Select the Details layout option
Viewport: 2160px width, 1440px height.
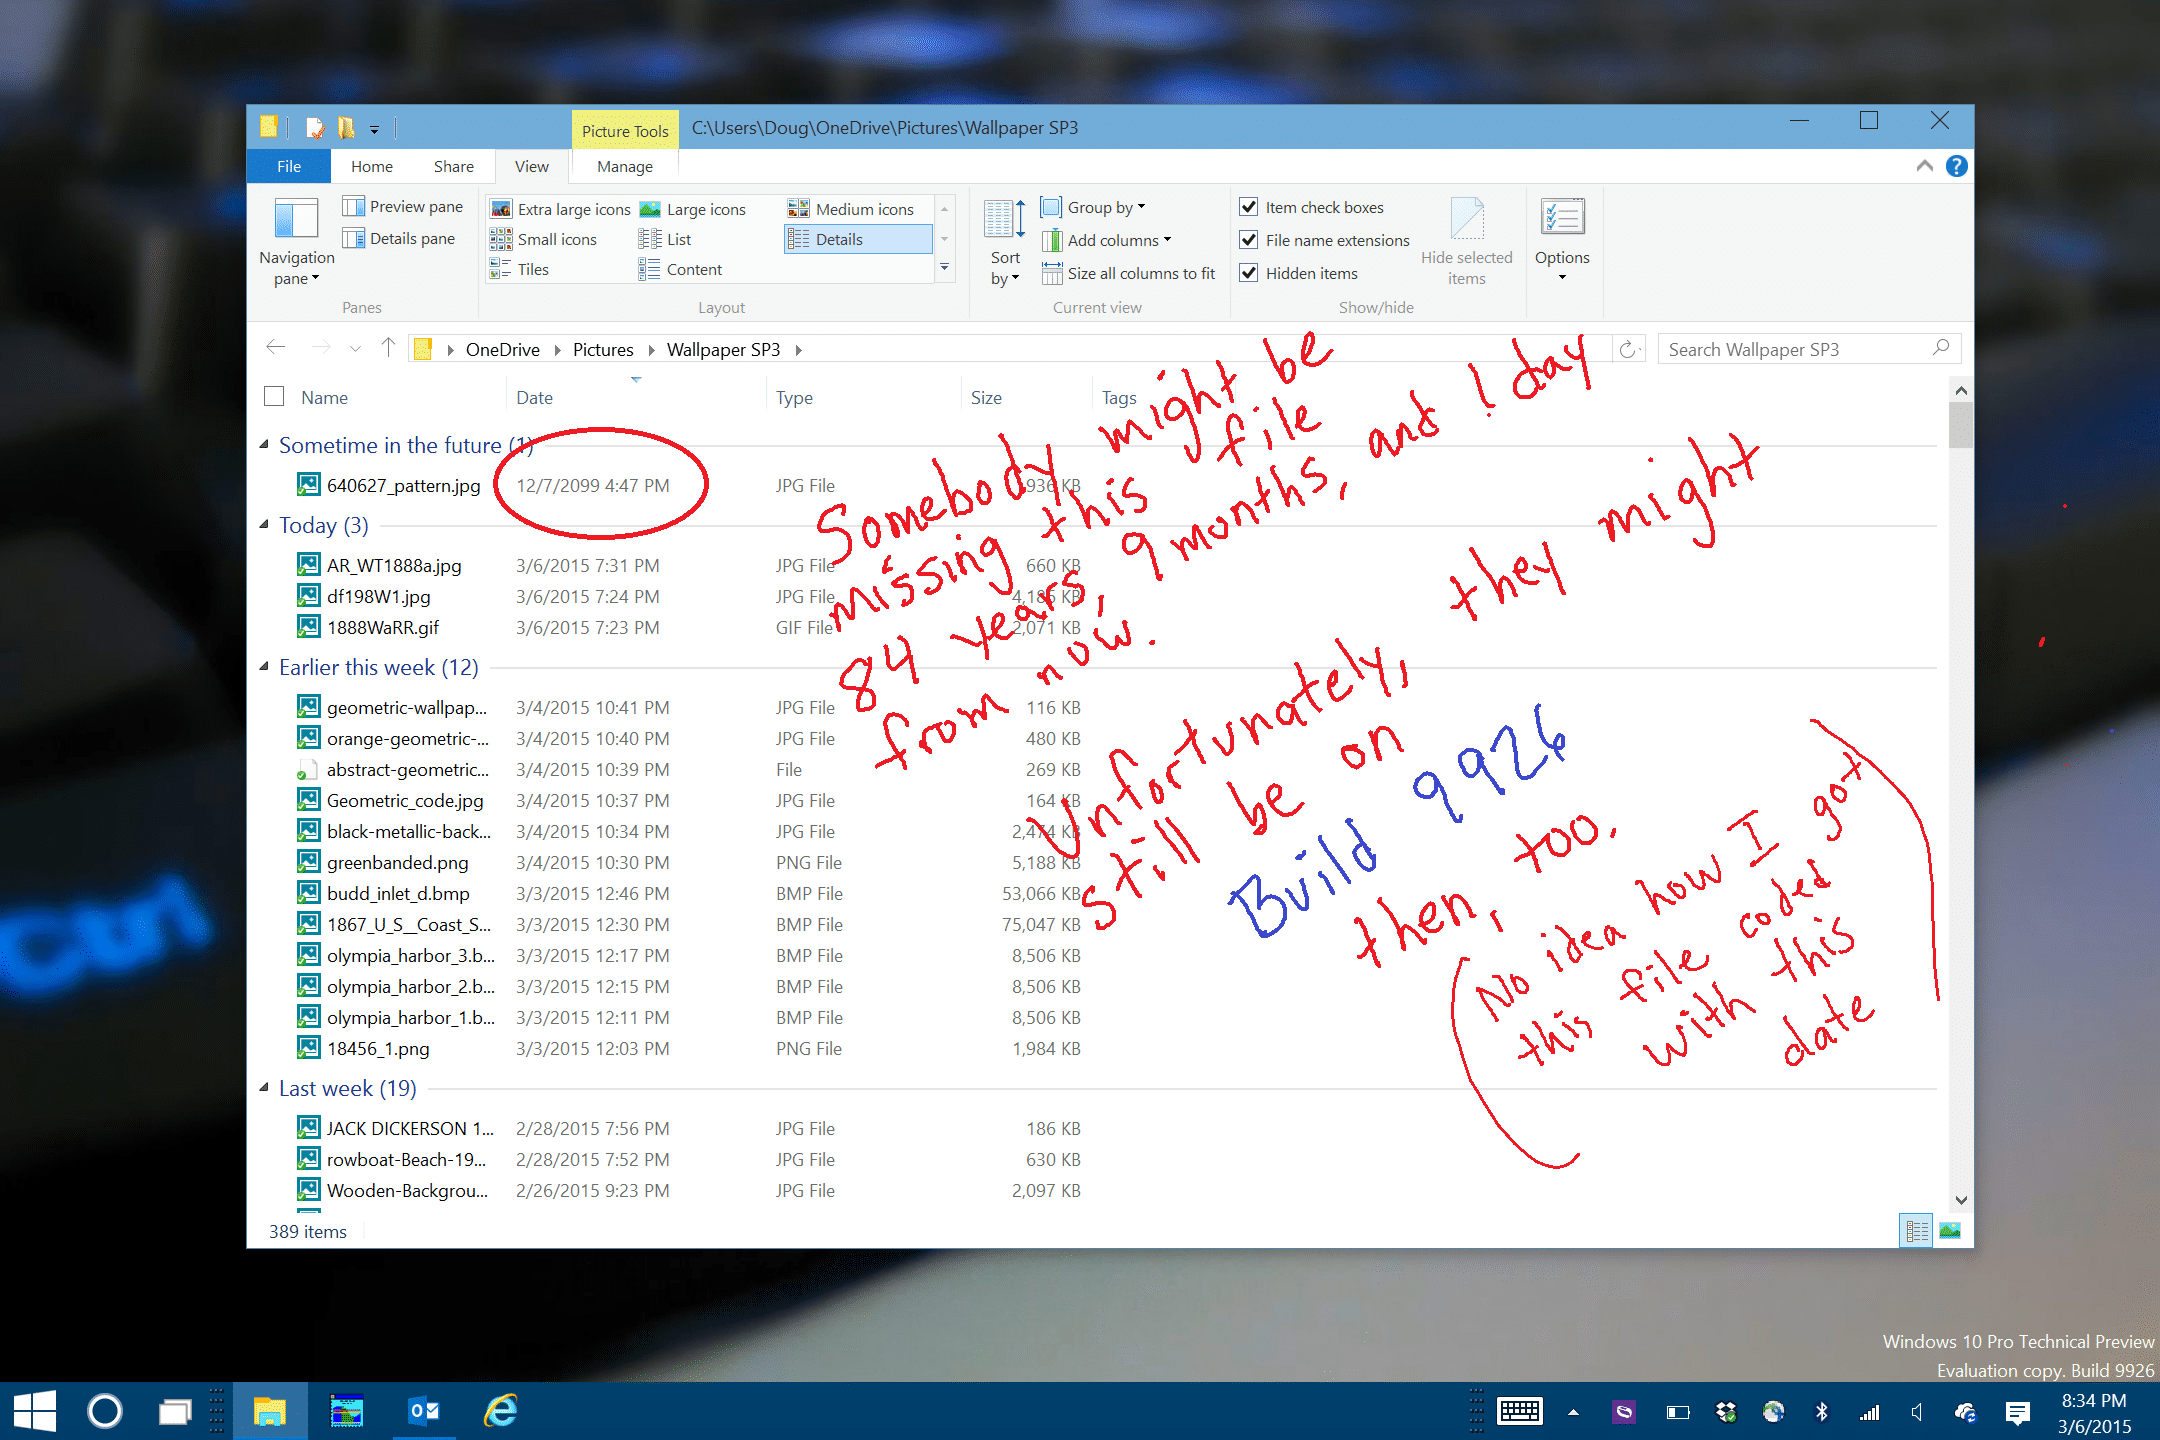(x=858, y=239)
